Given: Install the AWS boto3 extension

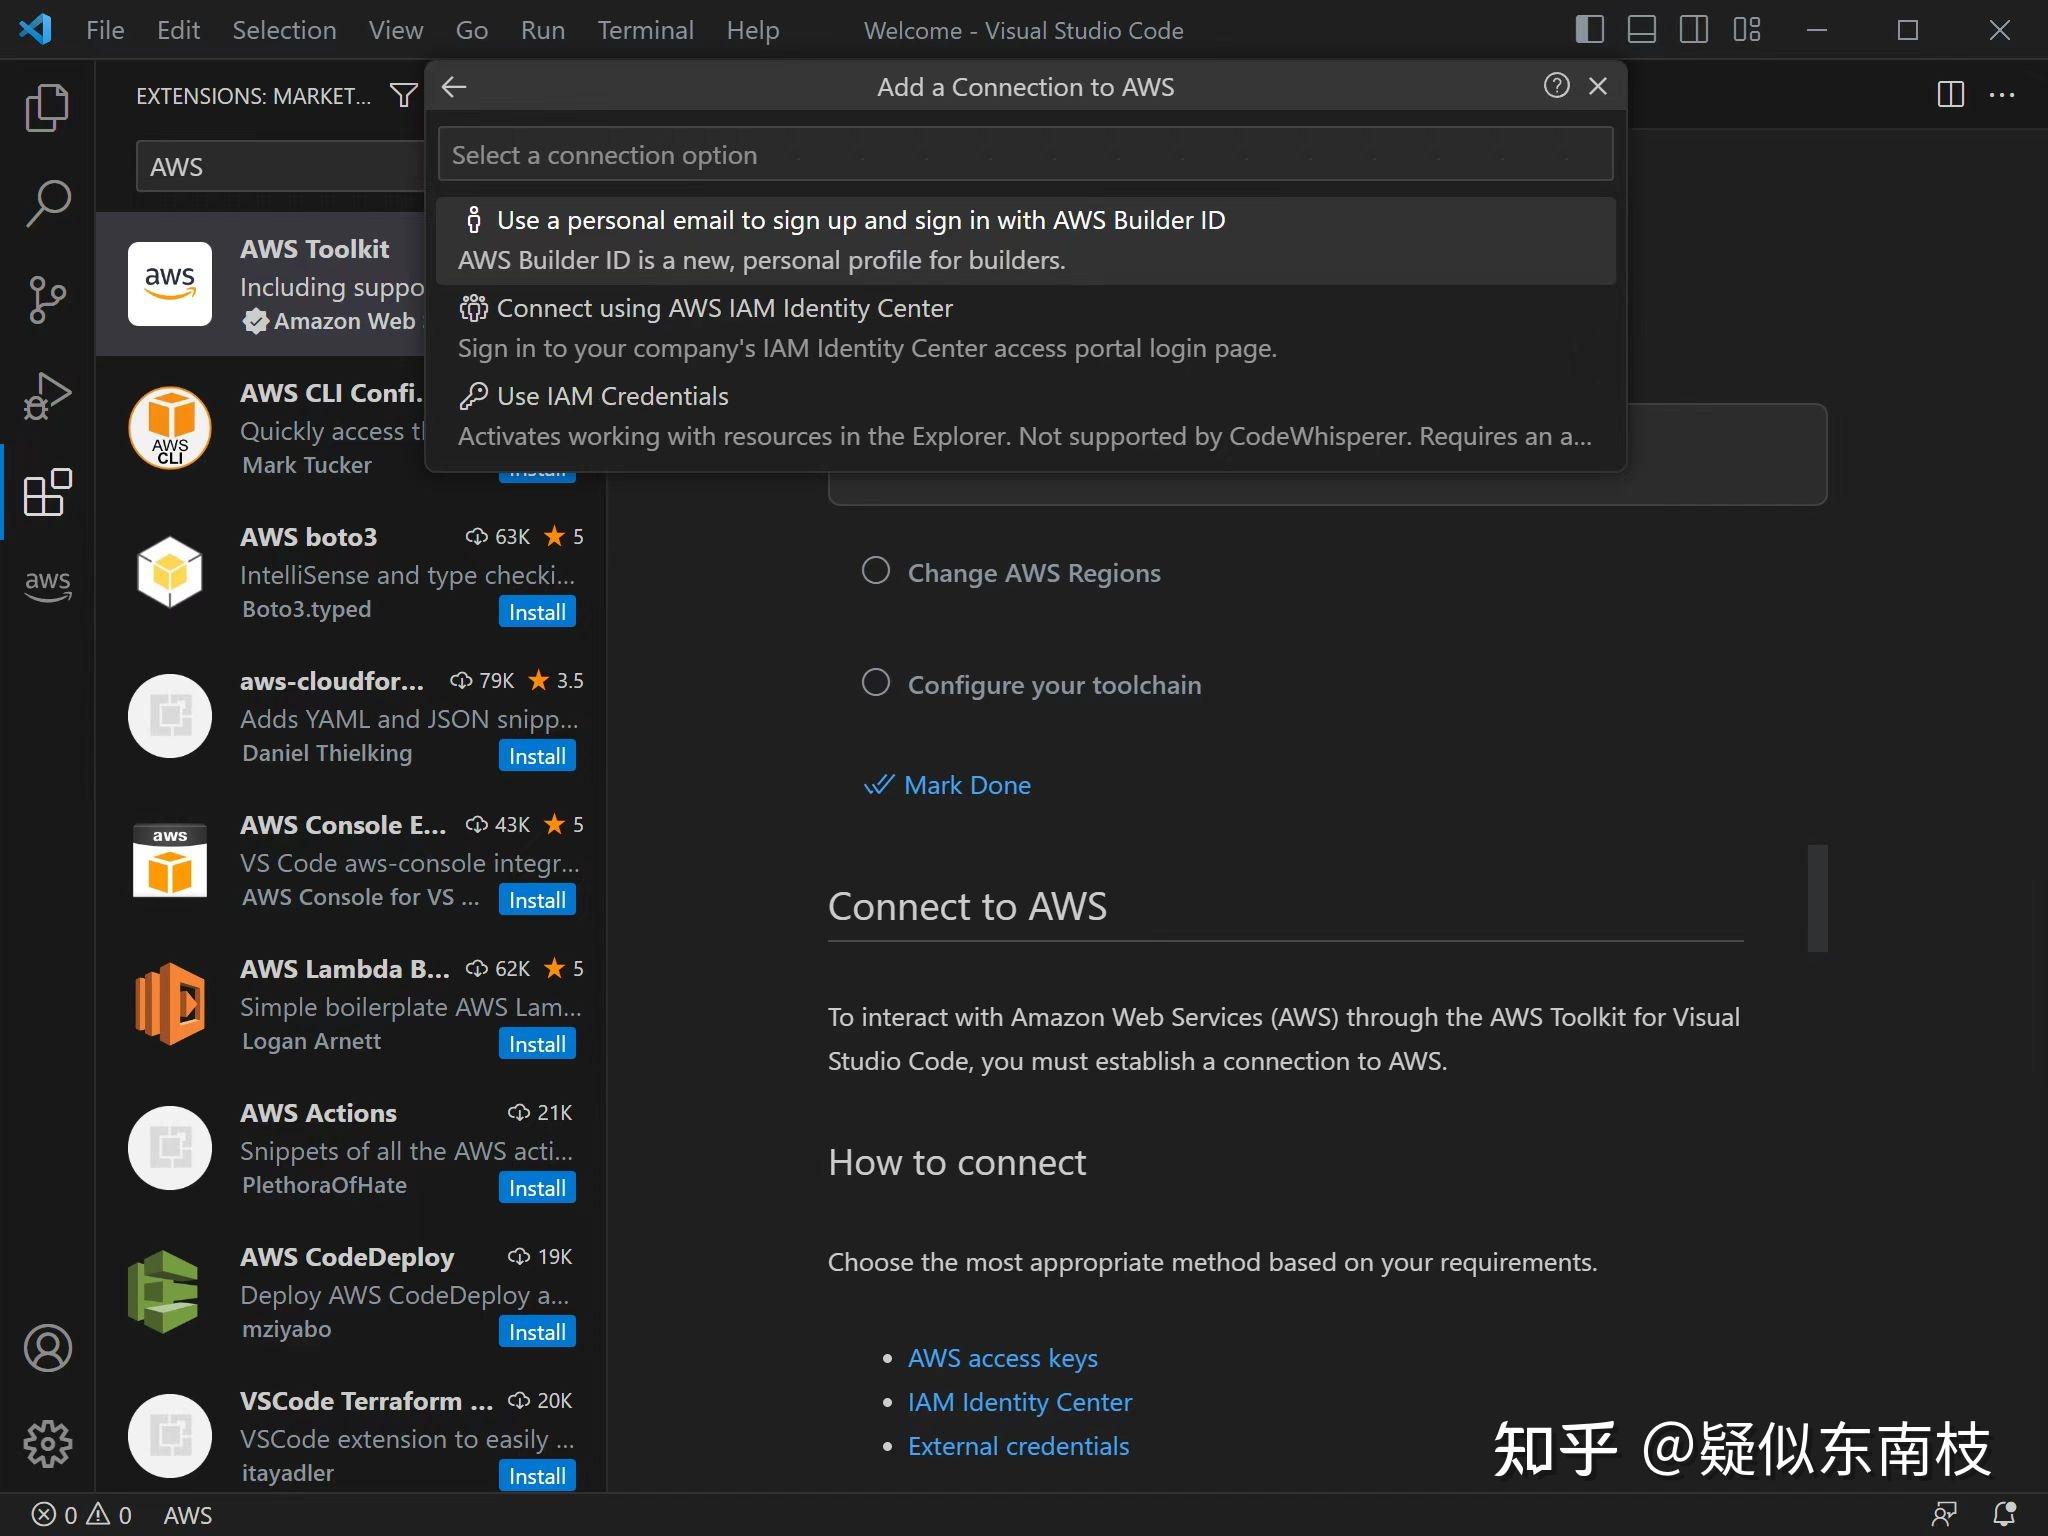Looking at the screenshot, I should click(x=536, y=611).
